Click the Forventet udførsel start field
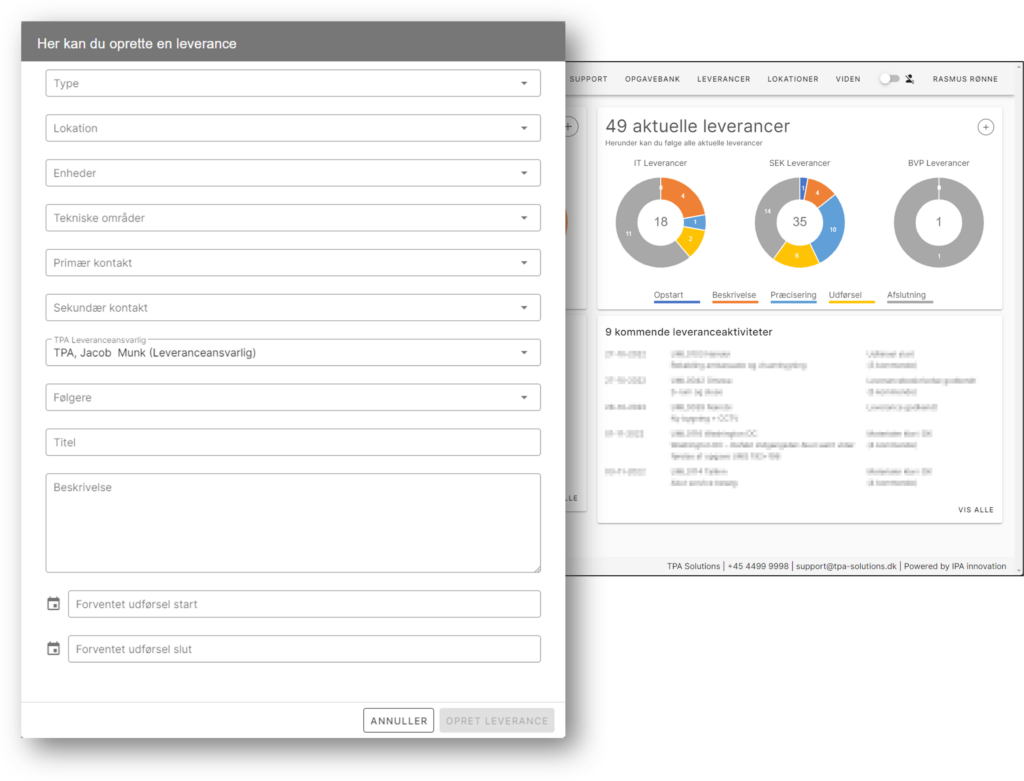This screenshot has height=781, width=1024. 304,604
